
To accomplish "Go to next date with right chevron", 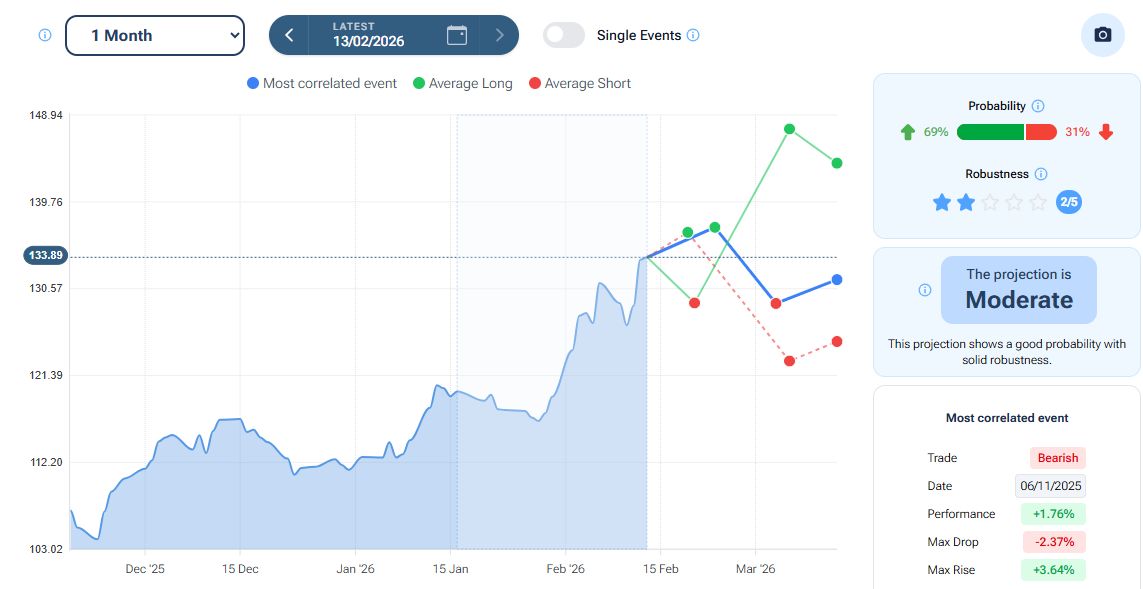I will (x=500, y=35).
